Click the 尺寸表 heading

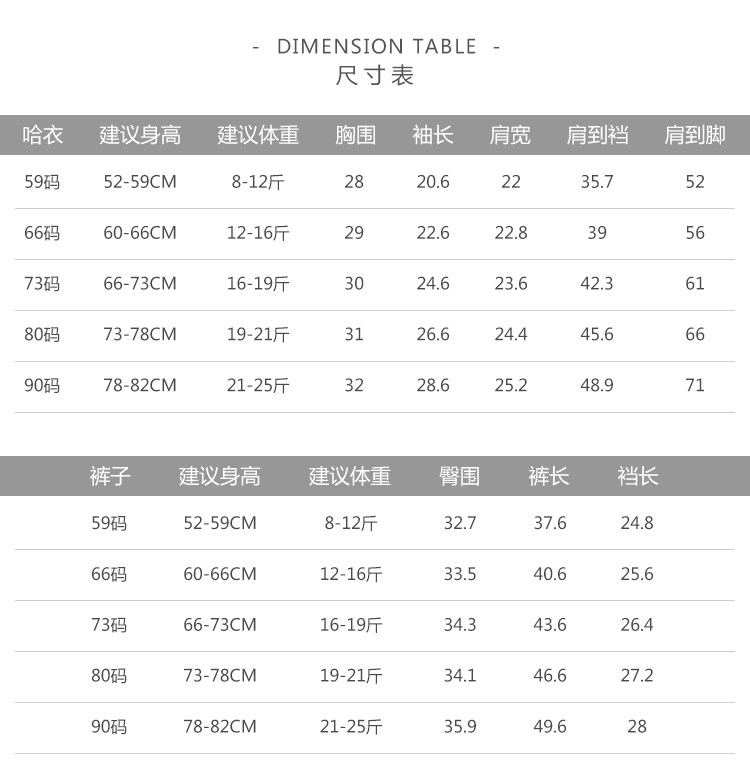point(375,76)
